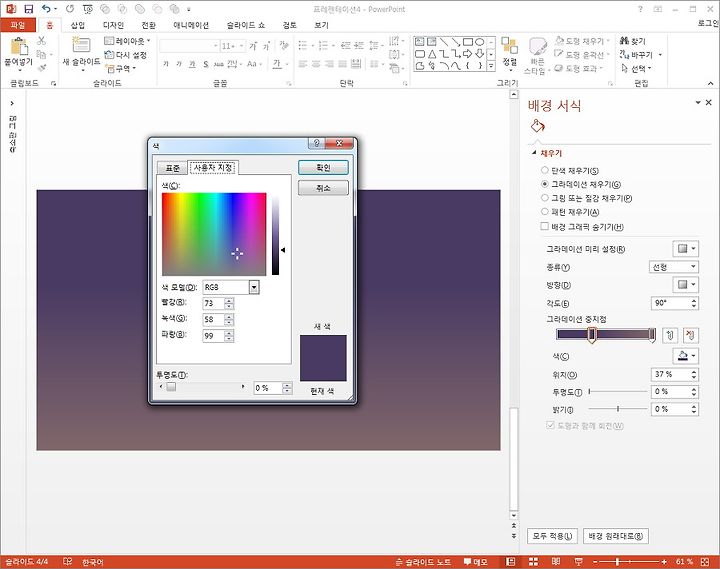Click fit slide to window icon
The image size is (720, 569).
(x=705, y=562)
